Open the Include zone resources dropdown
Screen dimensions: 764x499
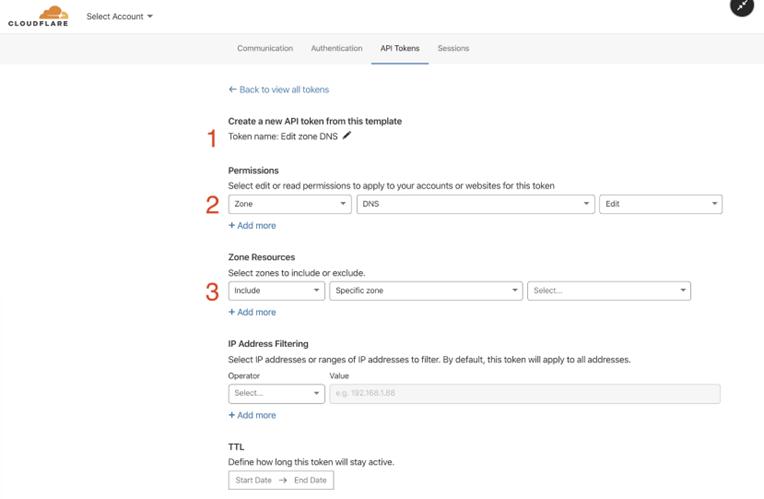276,291
